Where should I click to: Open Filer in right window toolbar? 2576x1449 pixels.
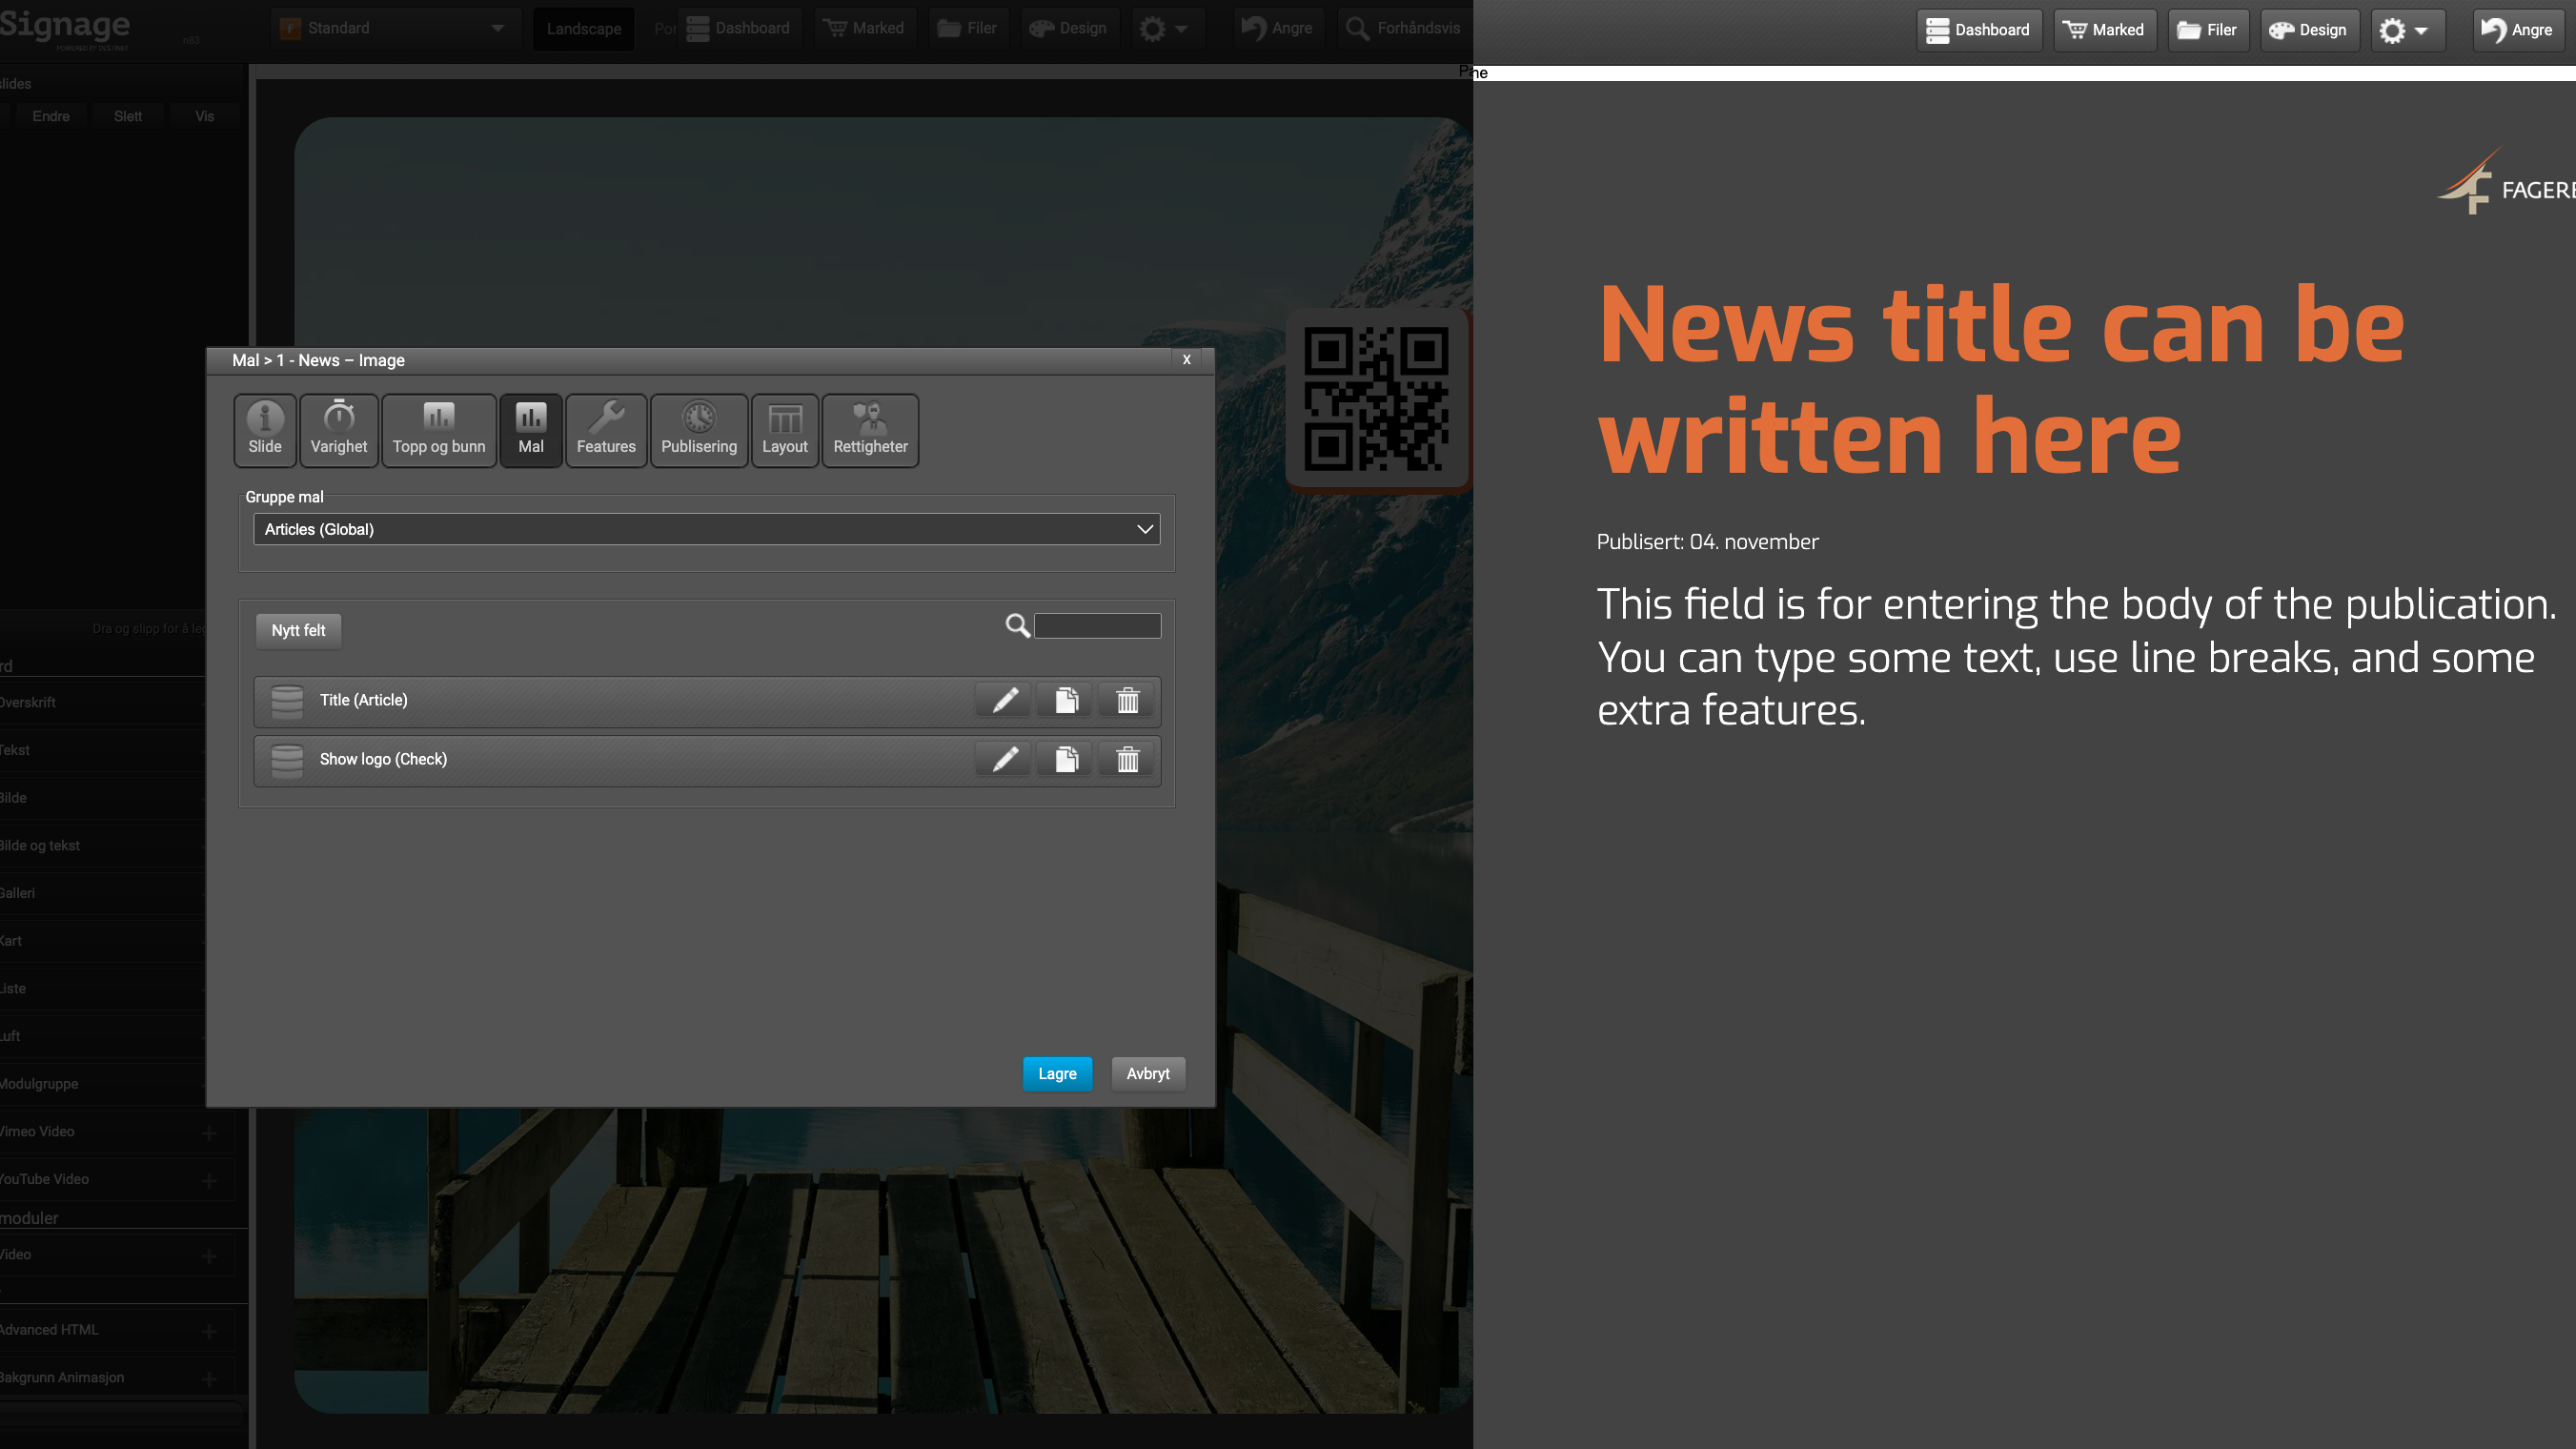click(2208, 30)
